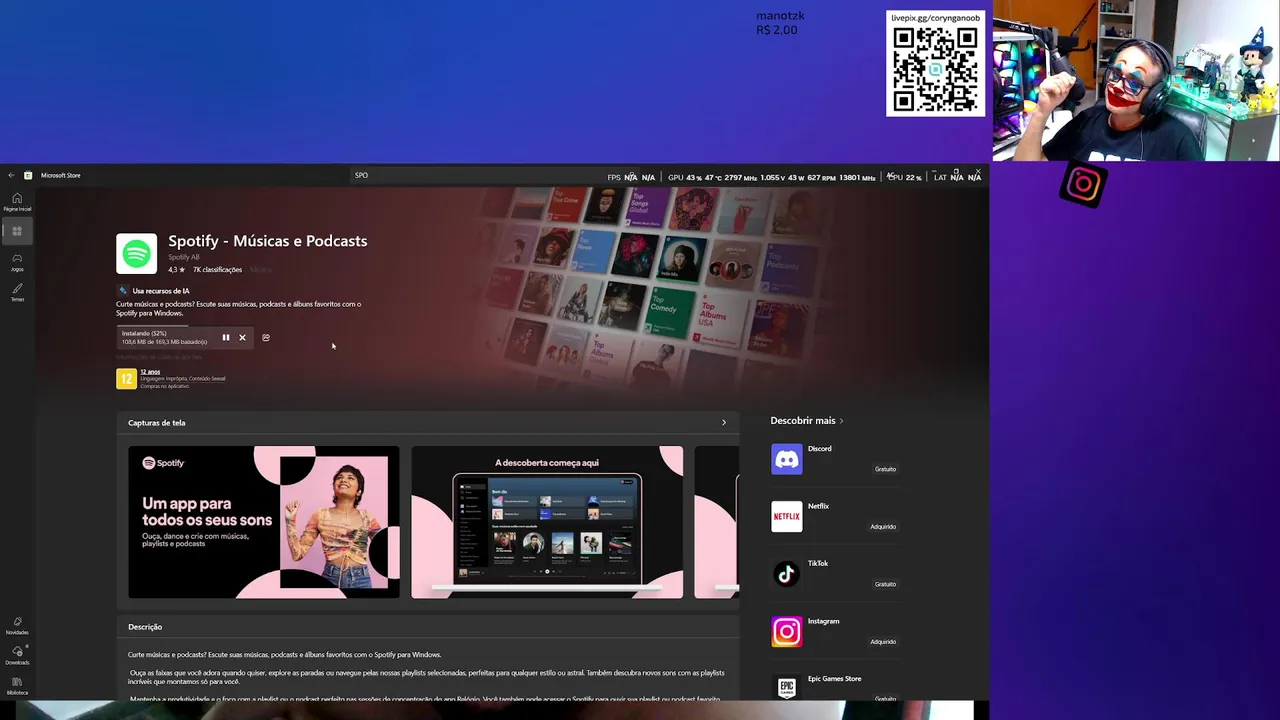Viewport: 1280px width, 720px height.
Task: Click the Spotify app logo
Action: tap(136, 254)
